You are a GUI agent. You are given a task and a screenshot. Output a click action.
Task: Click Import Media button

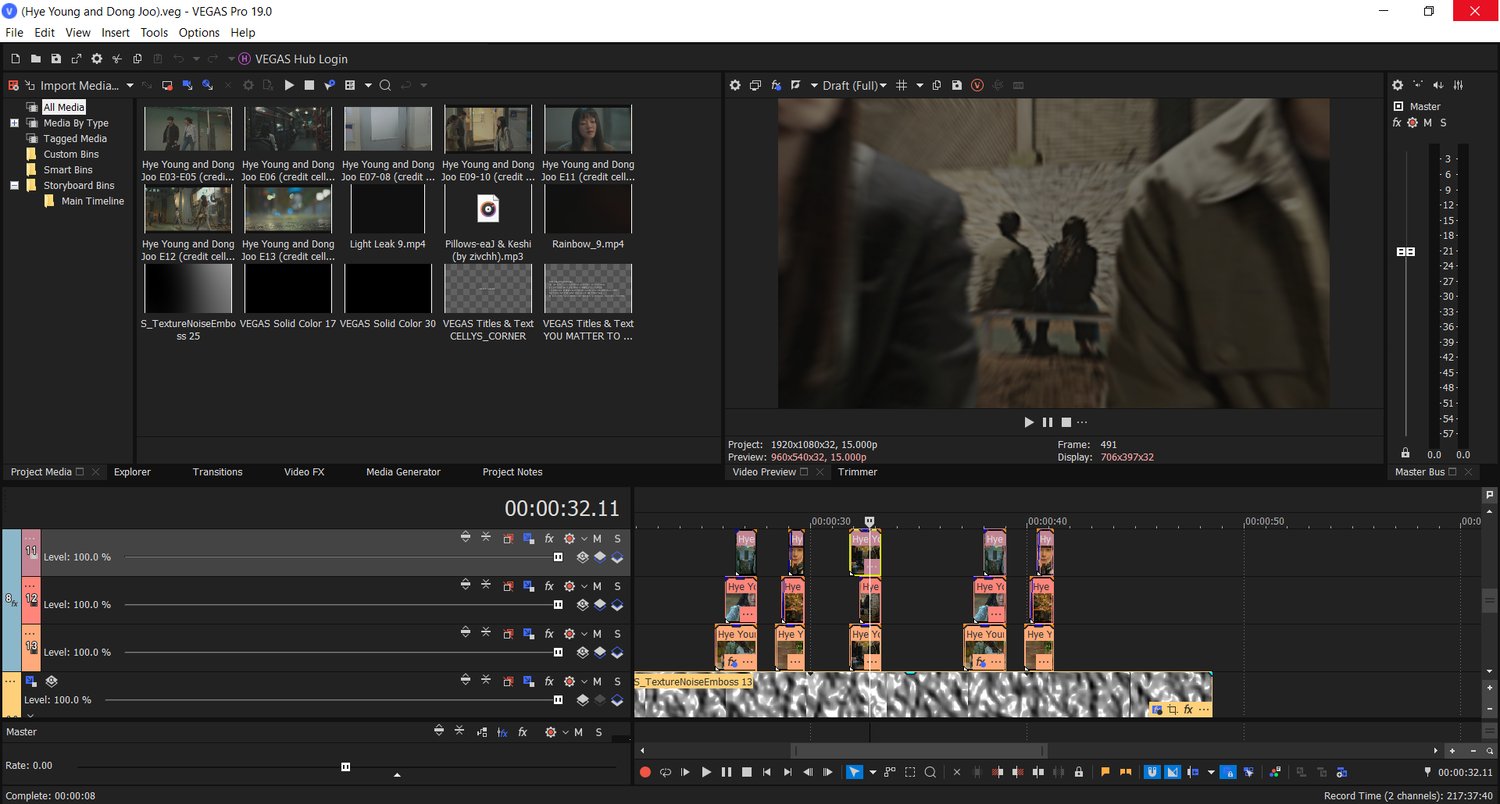[72, 86]
